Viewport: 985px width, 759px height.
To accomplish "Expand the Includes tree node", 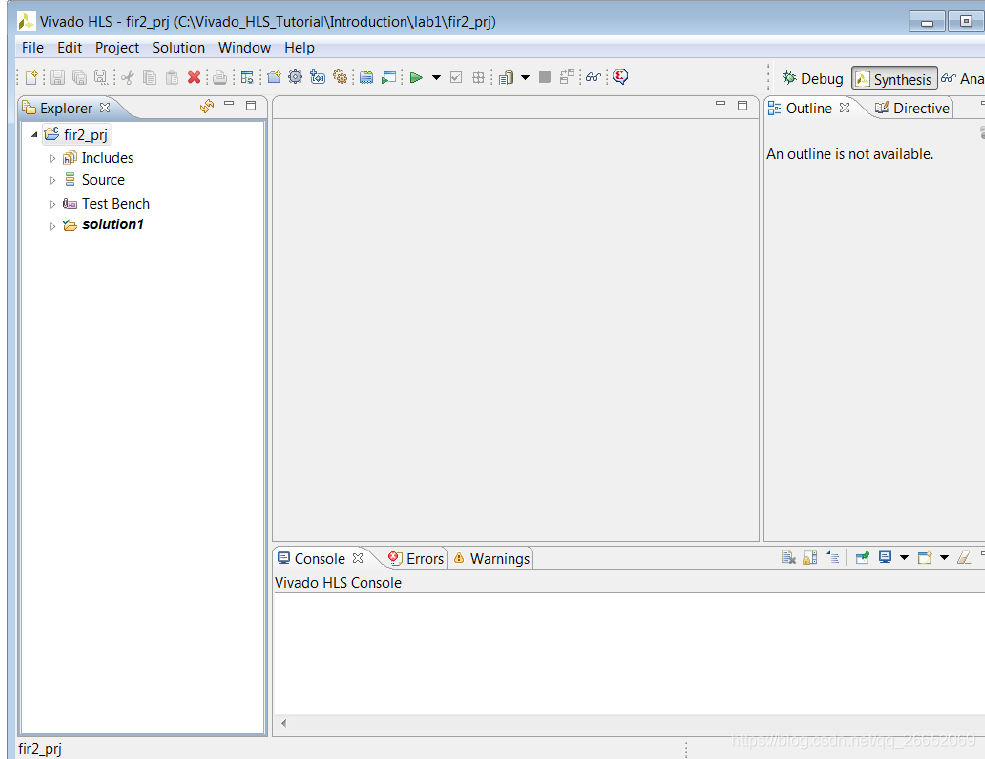I will [x=52, y=158].
